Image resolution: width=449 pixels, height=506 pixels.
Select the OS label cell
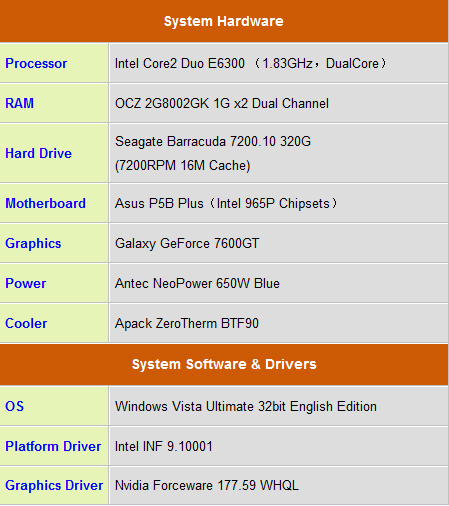pyautogui.click(x=54, y=406)
